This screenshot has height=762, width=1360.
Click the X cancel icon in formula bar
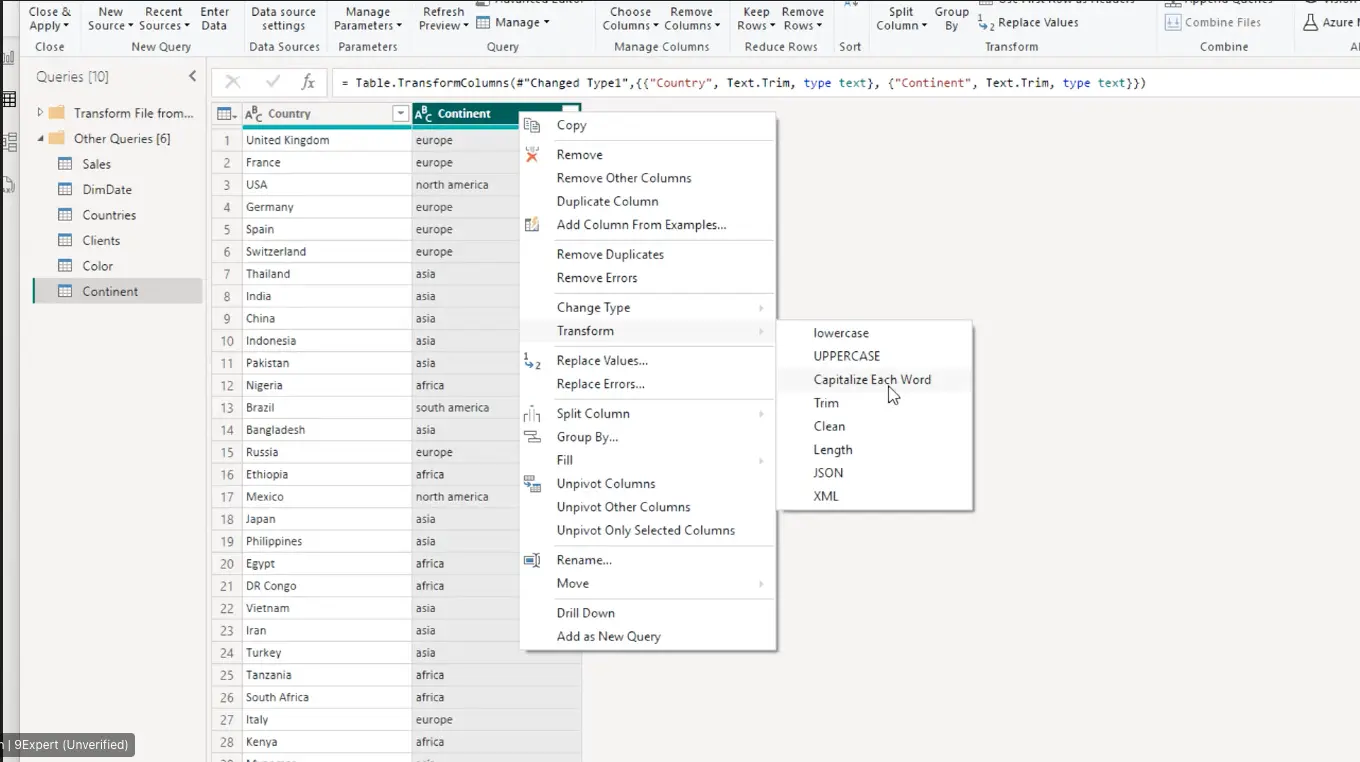pos(233,83)
